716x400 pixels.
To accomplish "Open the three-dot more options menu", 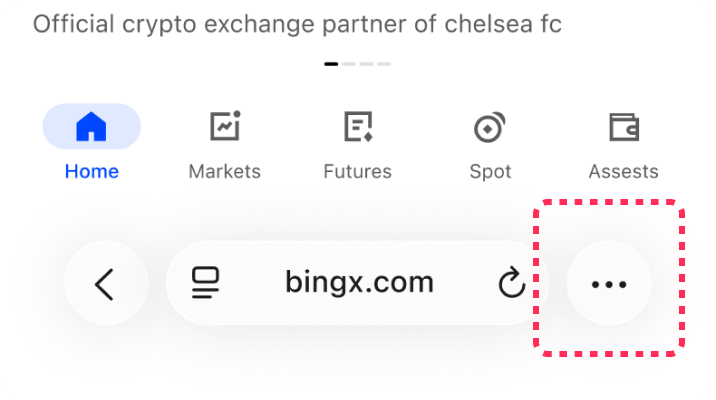I will point(609,284).
